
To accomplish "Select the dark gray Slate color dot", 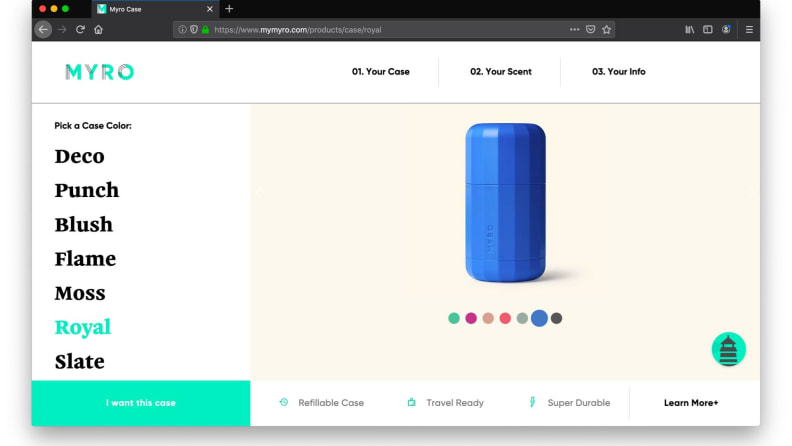I will click(556, 318).
